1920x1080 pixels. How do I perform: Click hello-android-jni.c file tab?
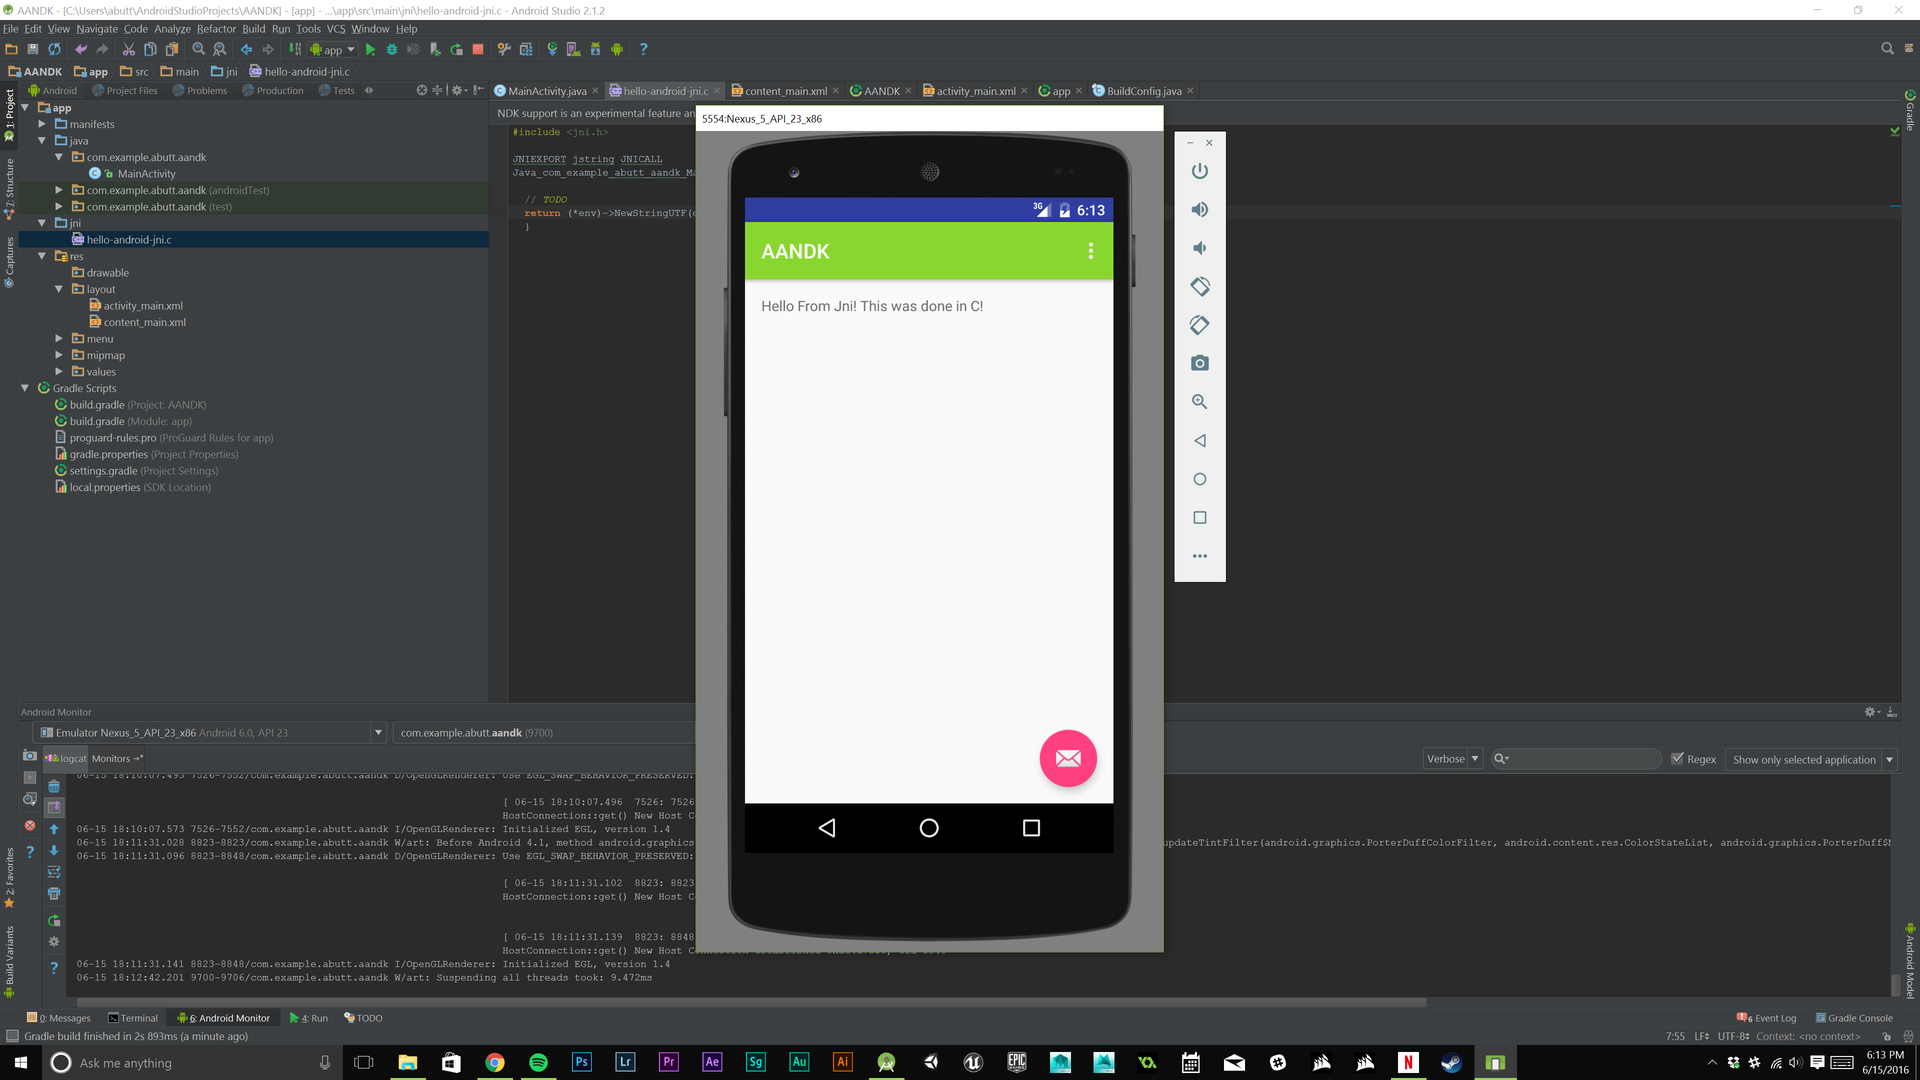pos(663,91)
